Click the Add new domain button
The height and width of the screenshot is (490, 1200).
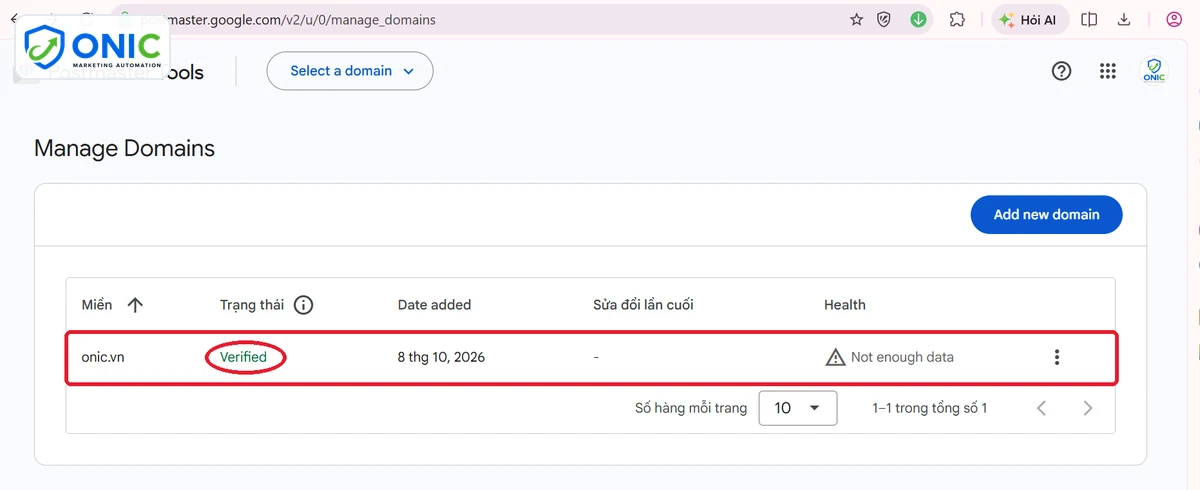[1046, 214]
